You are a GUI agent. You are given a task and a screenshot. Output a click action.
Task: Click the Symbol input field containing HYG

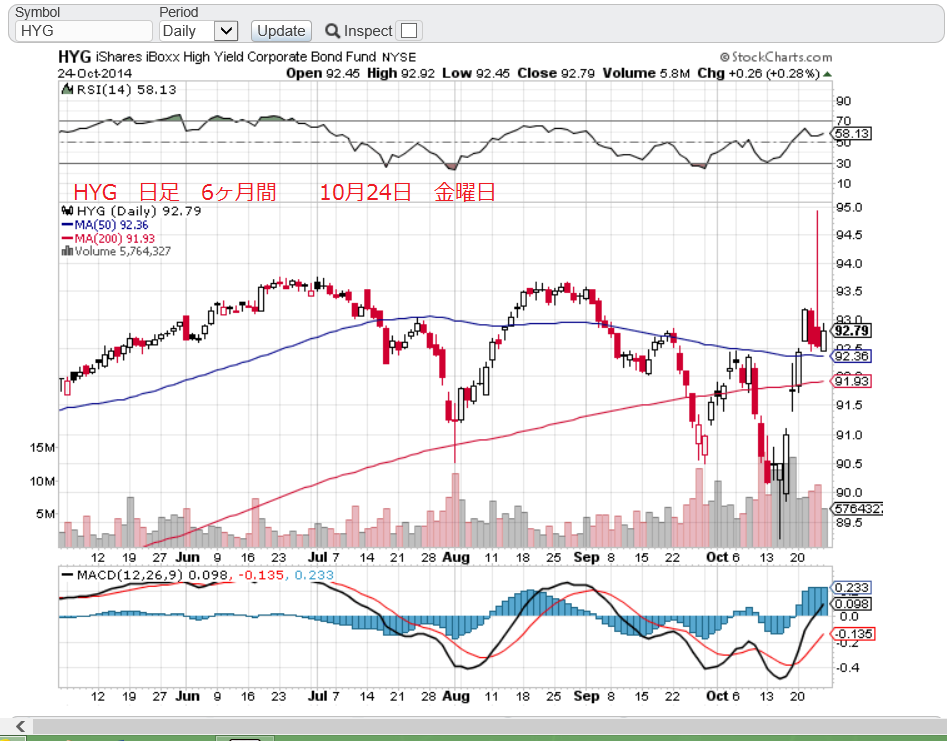[83, 31]
